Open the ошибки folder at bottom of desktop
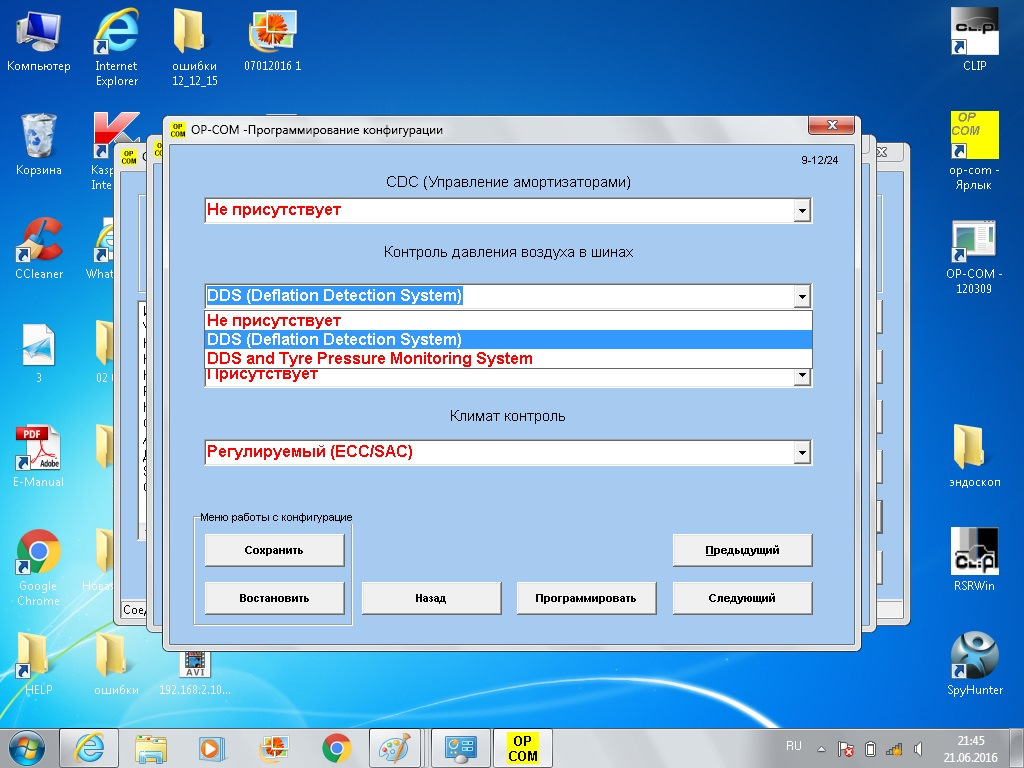1024x768 pixels. [x=116, y=665]
